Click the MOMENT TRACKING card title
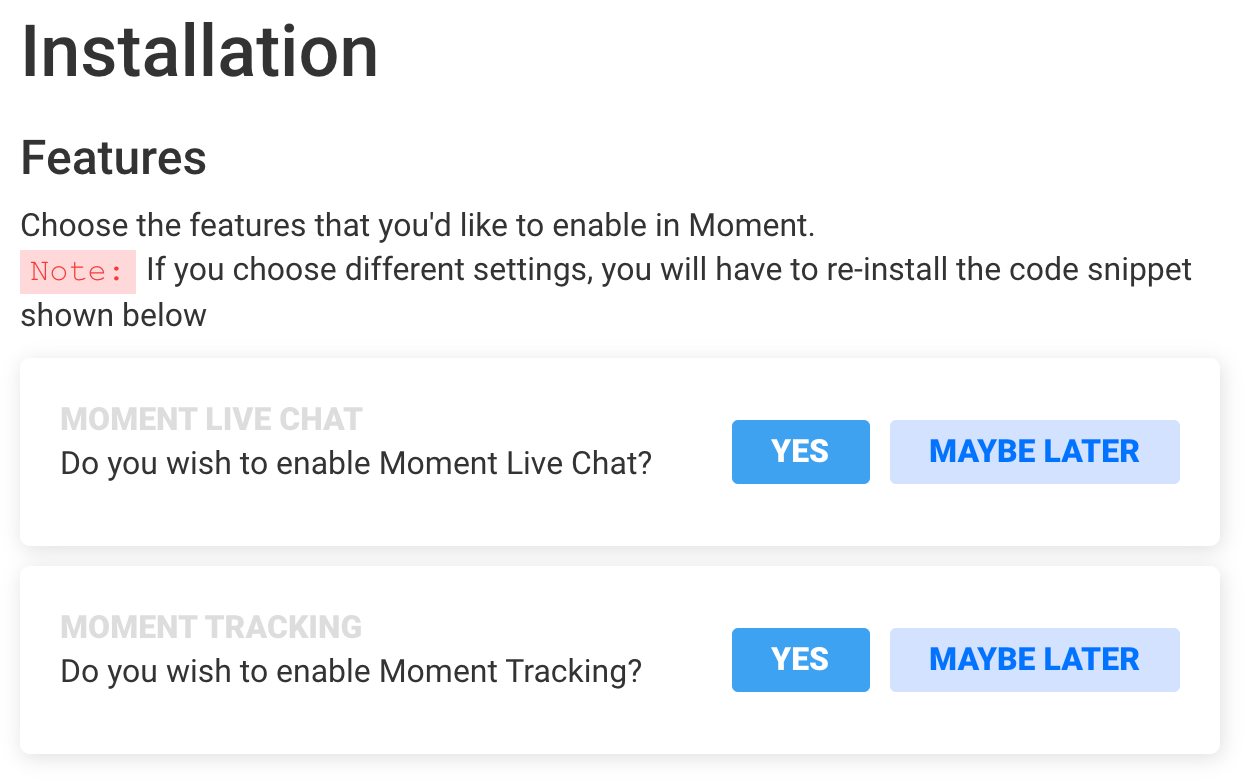This screenshot has width=1254, height=784. 211,627
